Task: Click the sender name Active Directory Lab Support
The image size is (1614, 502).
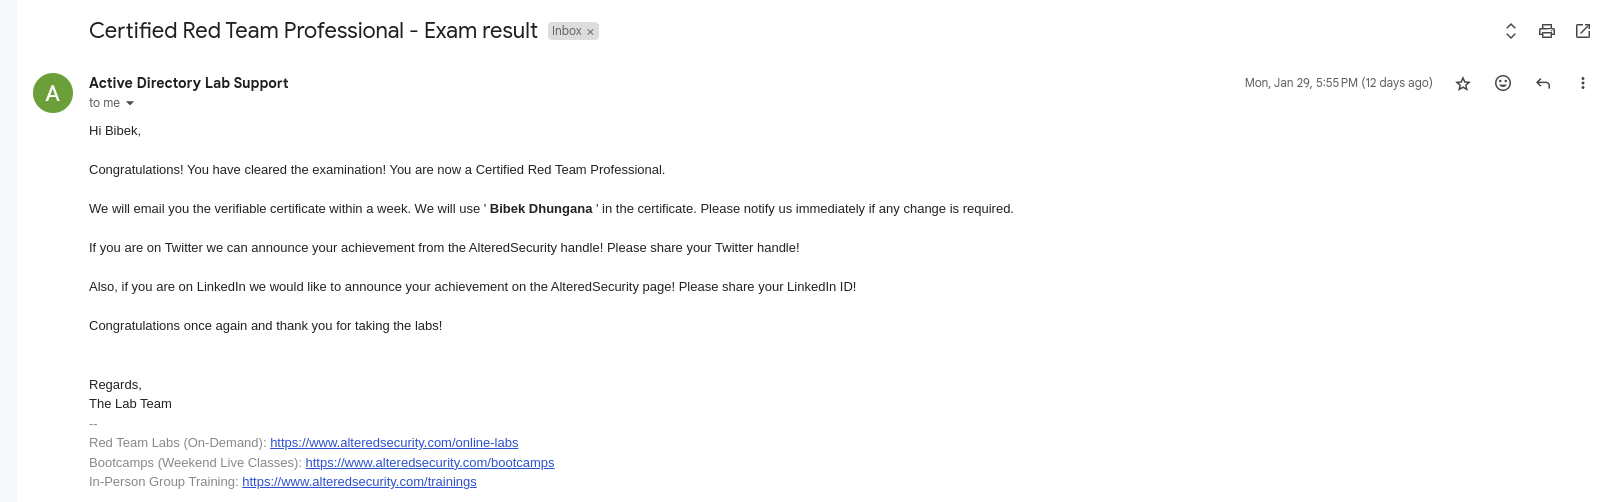Action: point(188,83)
